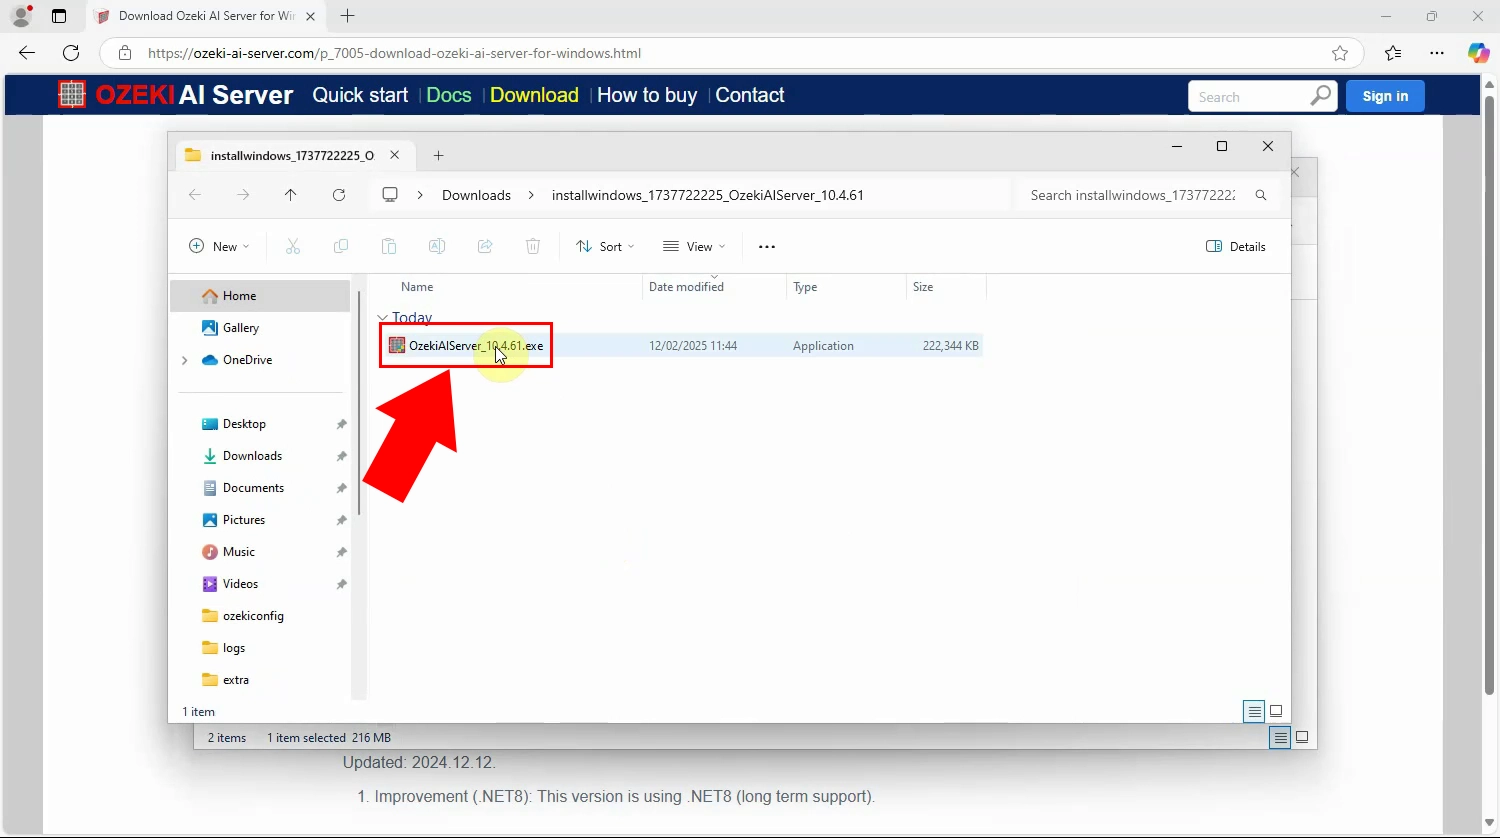The image size is (1500, 838).
Task: Refresh the Explorer folder view
Action: click(x=339, y=195)
